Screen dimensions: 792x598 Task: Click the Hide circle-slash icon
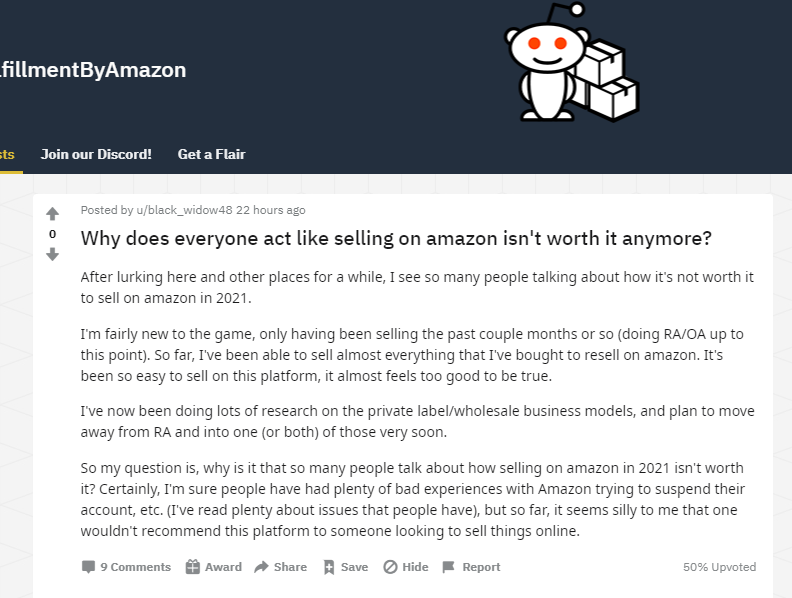point(390,567)
